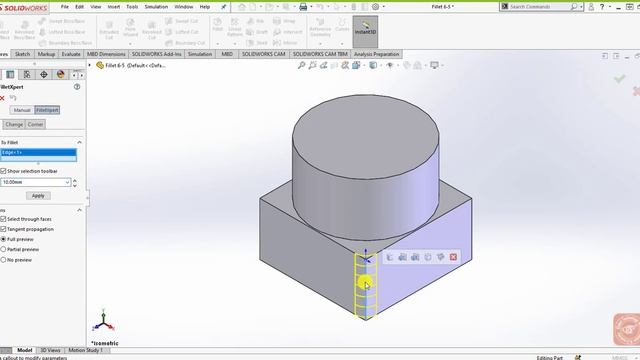The height and width of the screenshot is (360, 640).
Task: Open the File menu
Action: point(64,7)
